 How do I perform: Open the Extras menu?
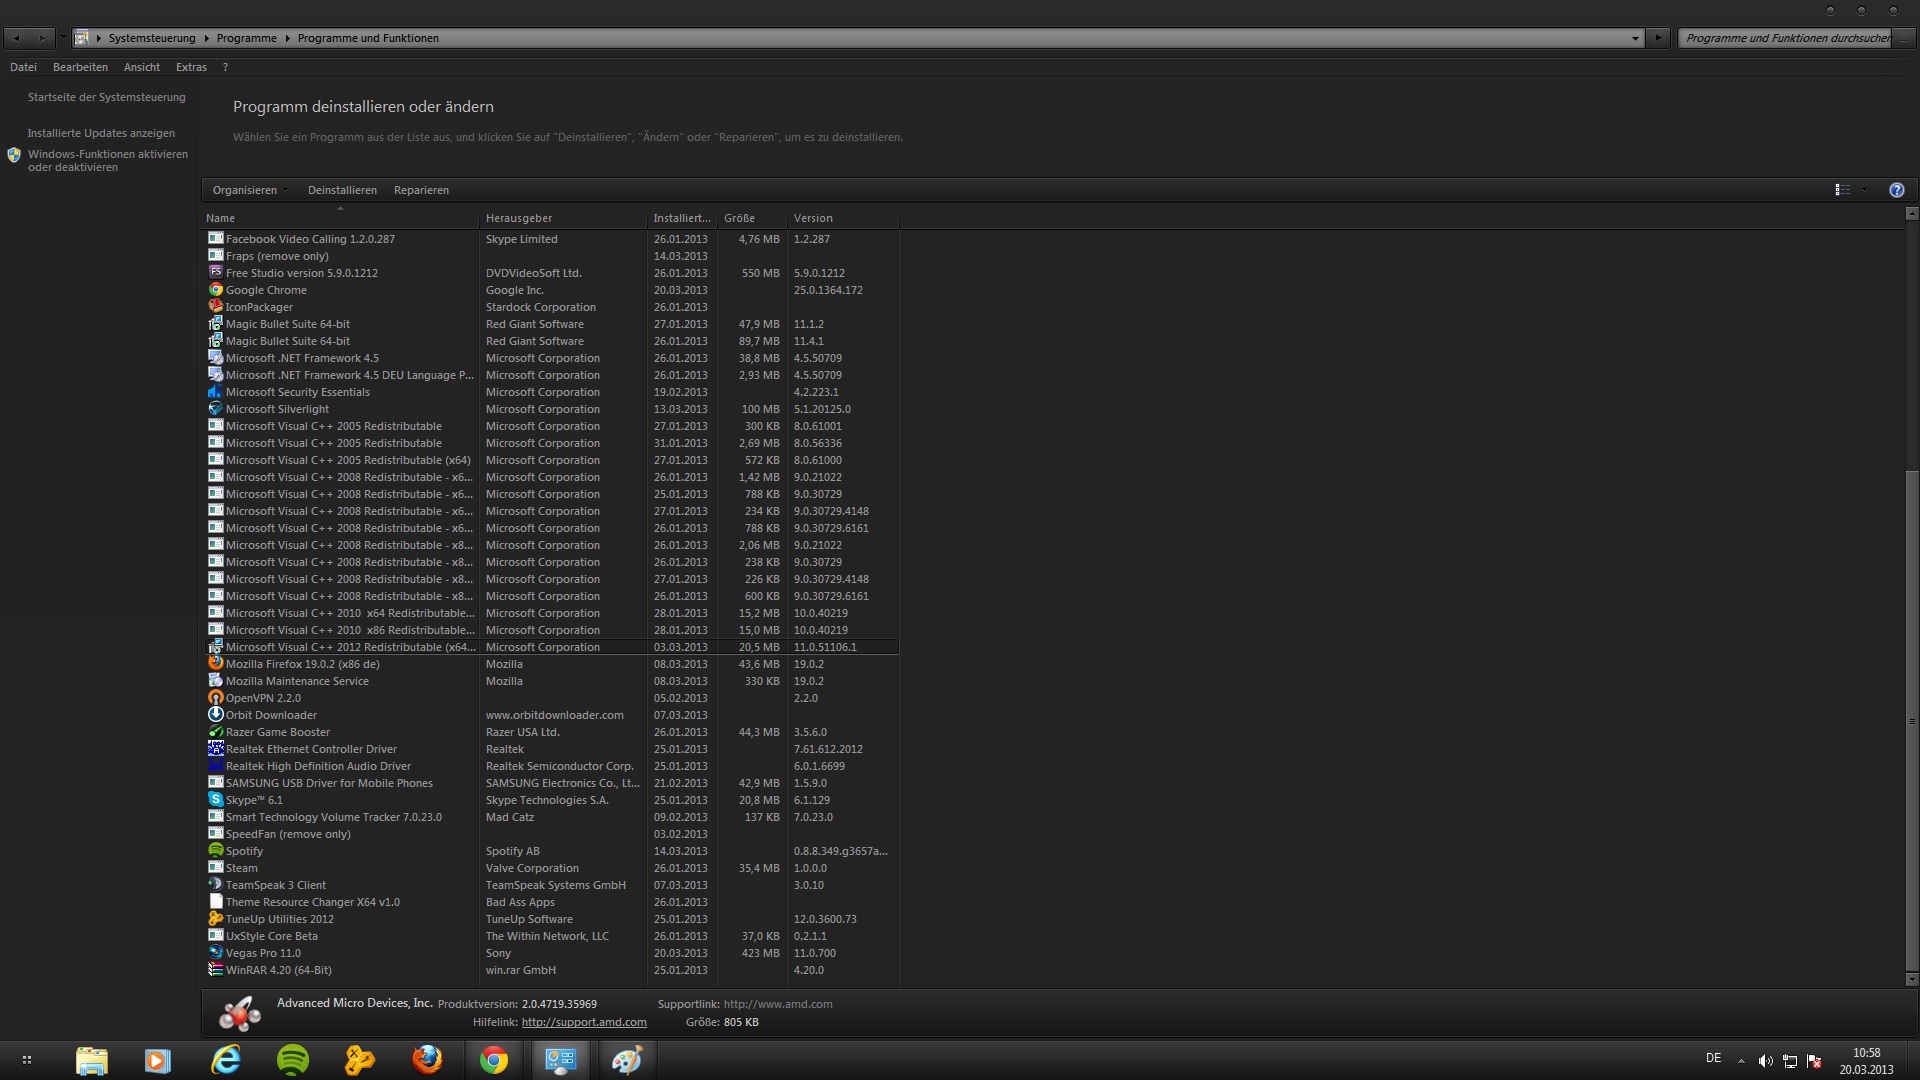pyautogui.click(x=191, y=67)
